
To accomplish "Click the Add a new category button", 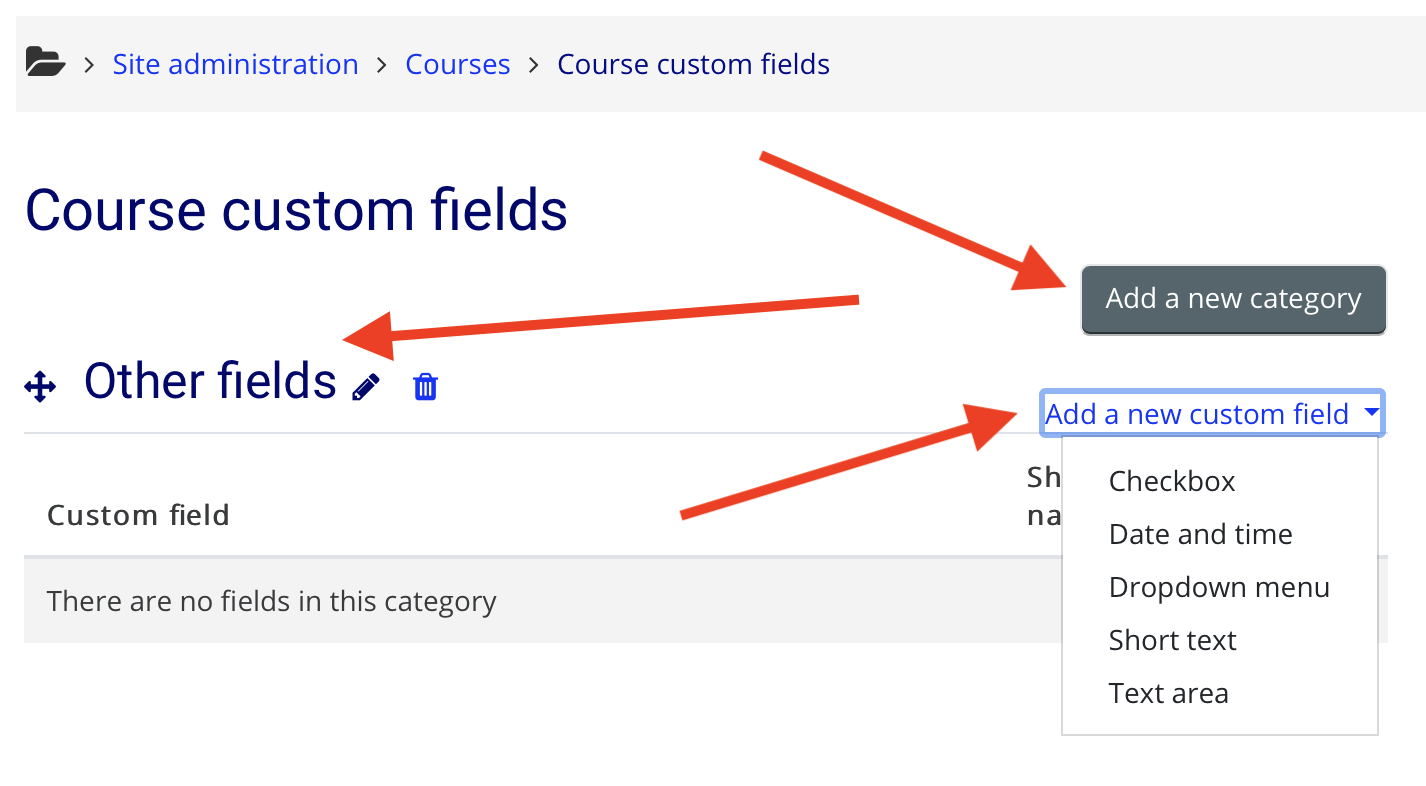I will [1232, 298].
